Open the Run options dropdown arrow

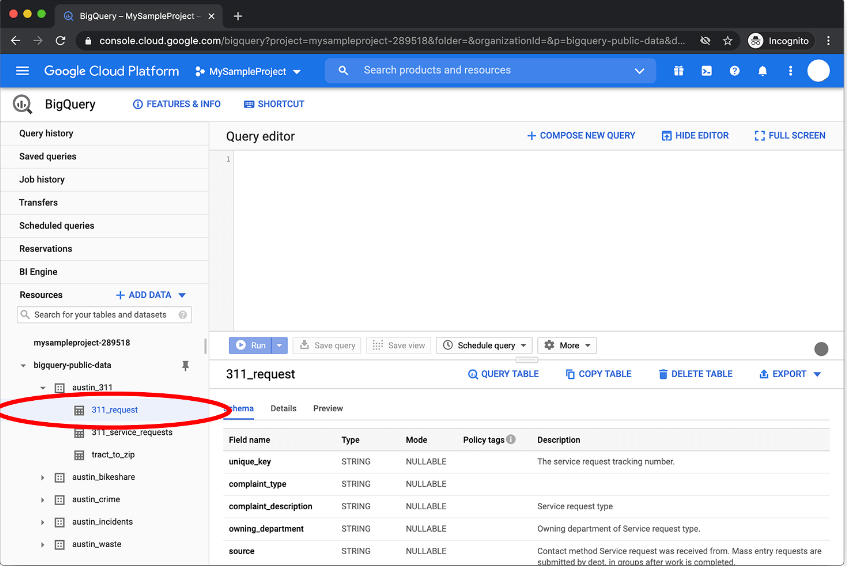coord(279,346)
